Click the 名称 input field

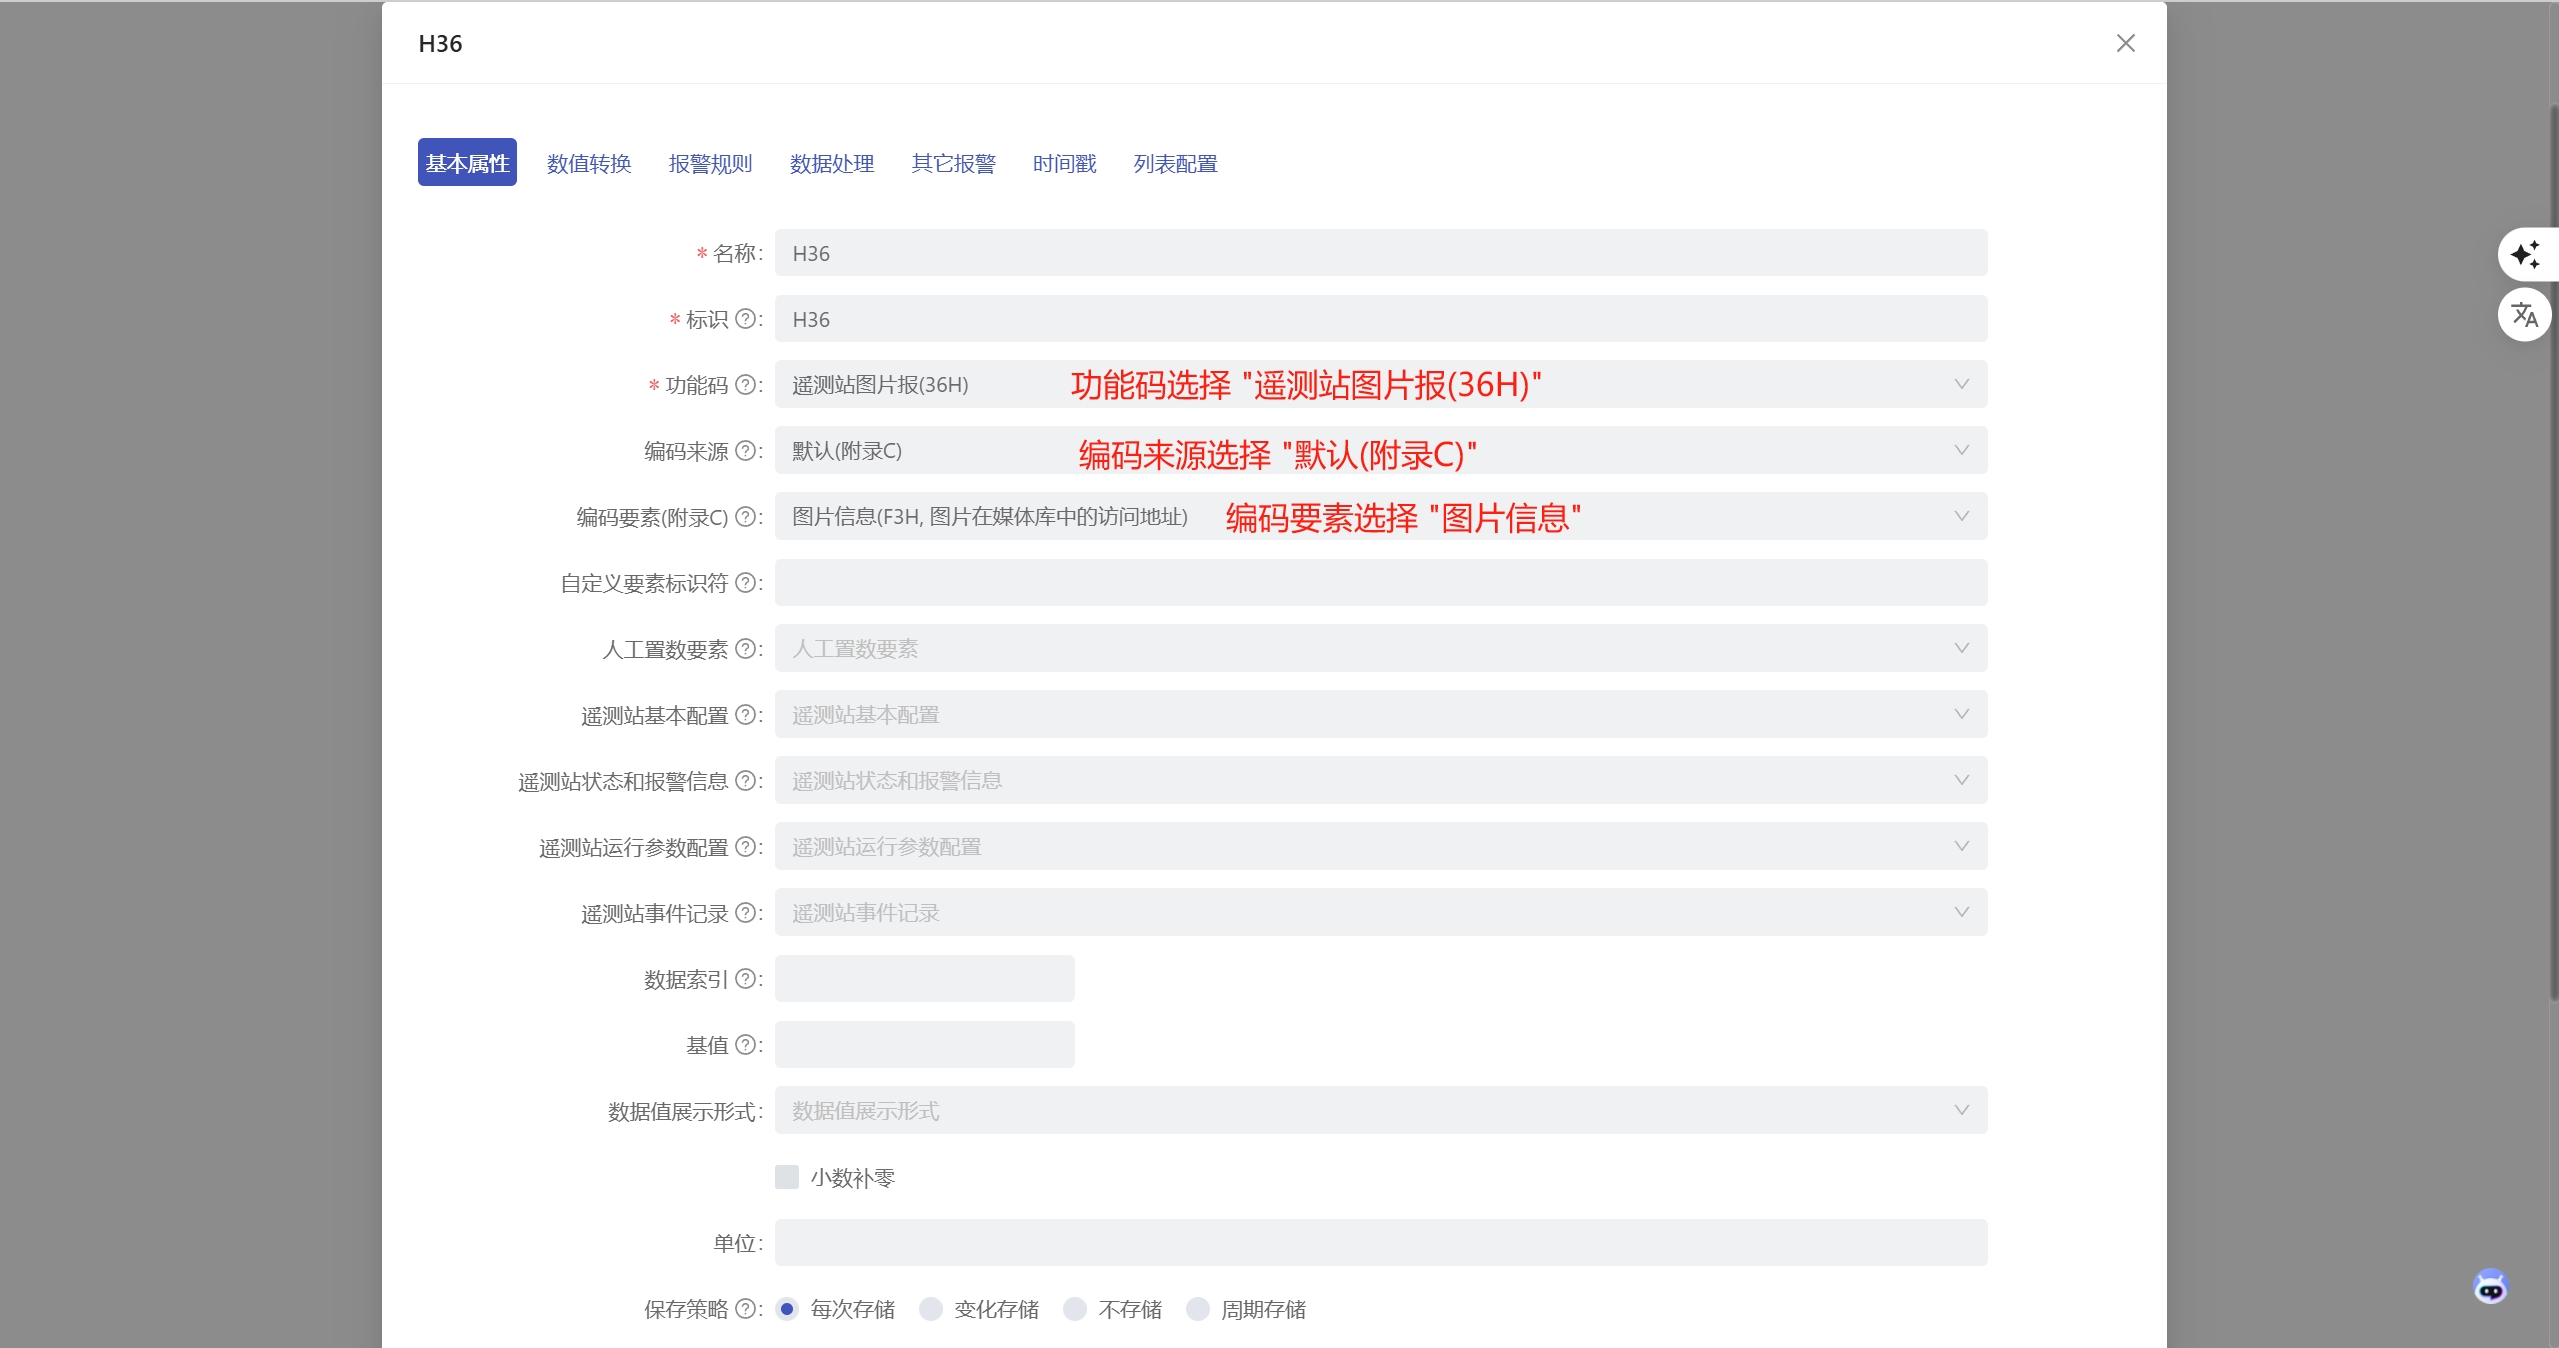coord(1381,253)
